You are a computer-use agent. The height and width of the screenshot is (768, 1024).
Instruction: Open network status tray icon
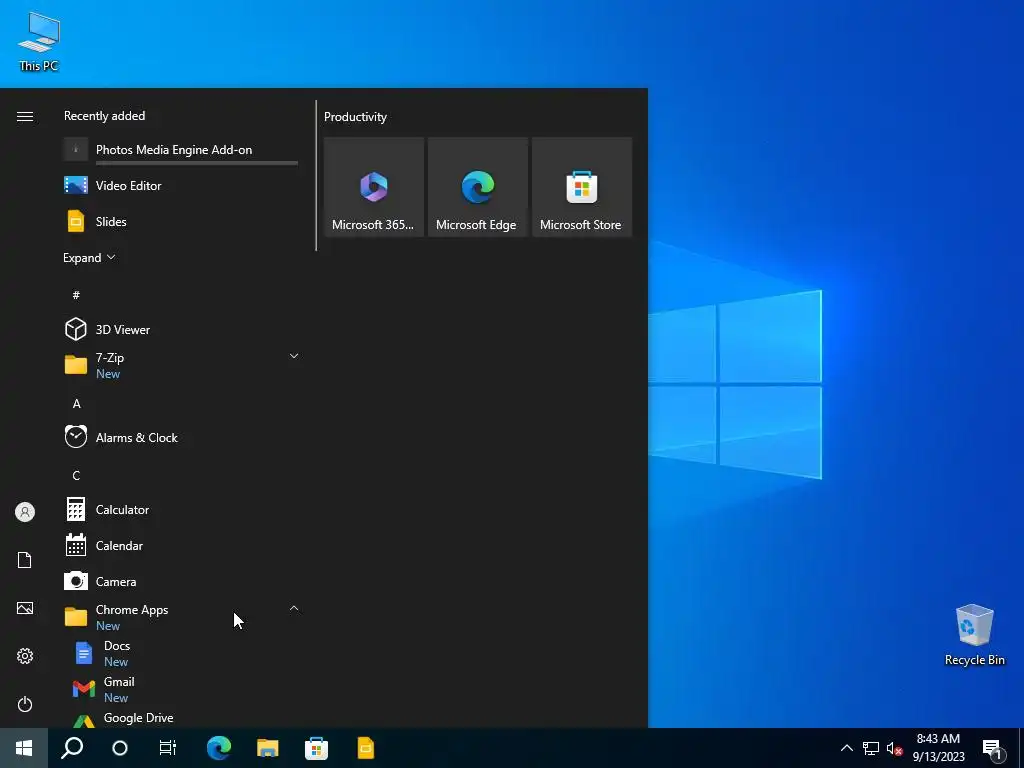871,748
